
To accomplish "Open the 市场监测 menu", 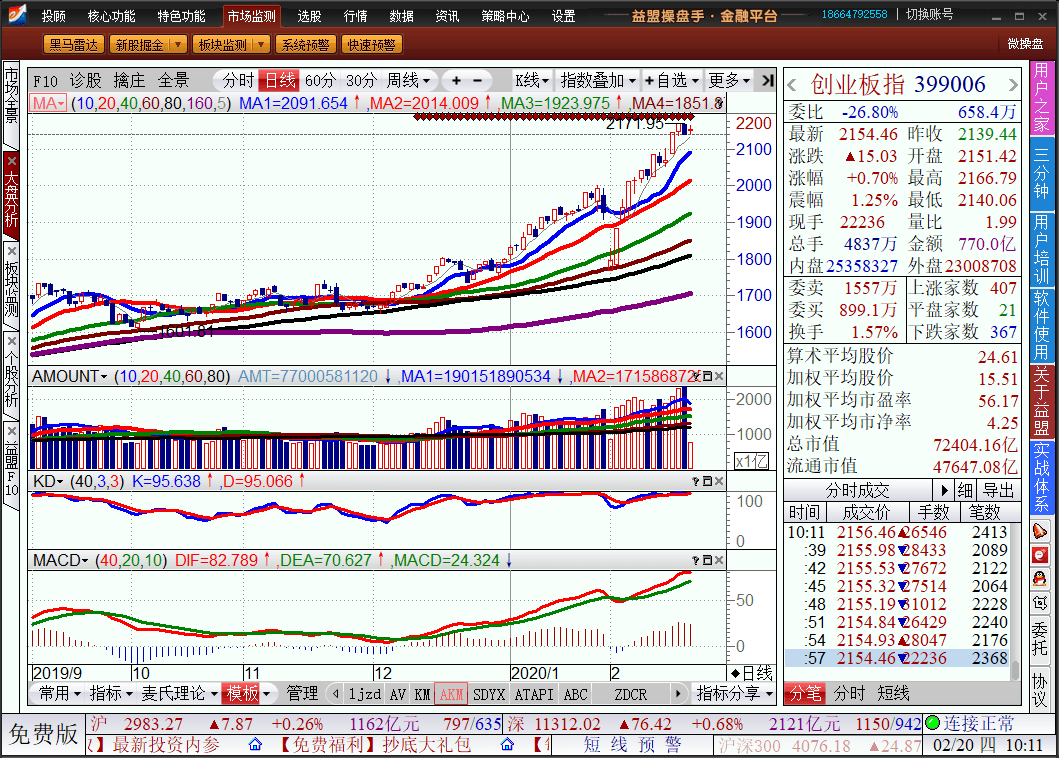I will click(251, 16).
